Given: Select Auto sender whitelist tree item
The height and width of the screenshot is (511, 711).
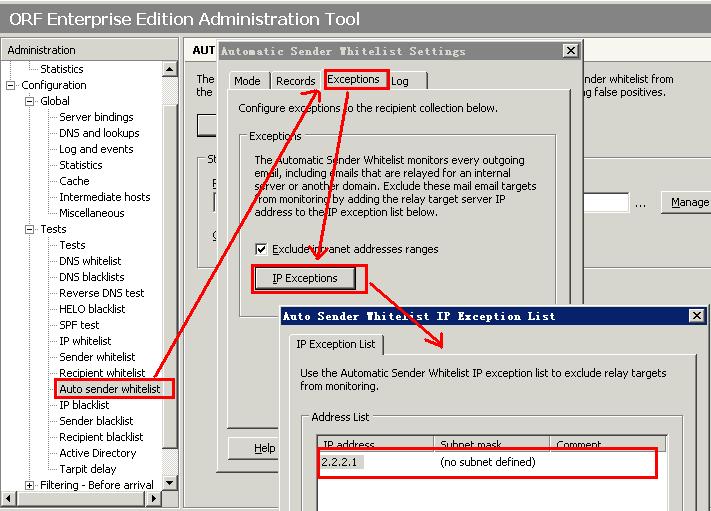Looking at the screenshot, I should coord(109,389).
